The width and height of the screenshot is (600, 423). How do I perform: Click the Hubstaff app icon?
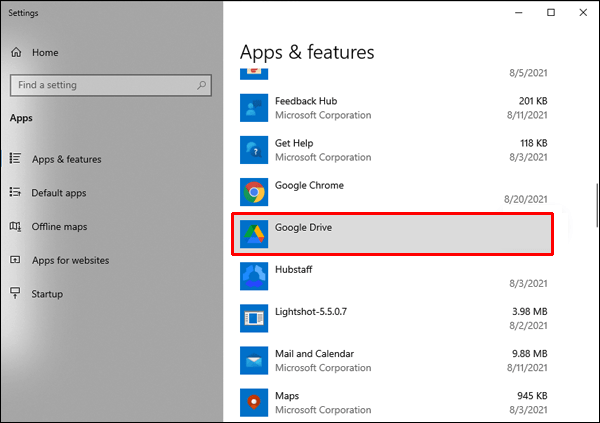254,275
